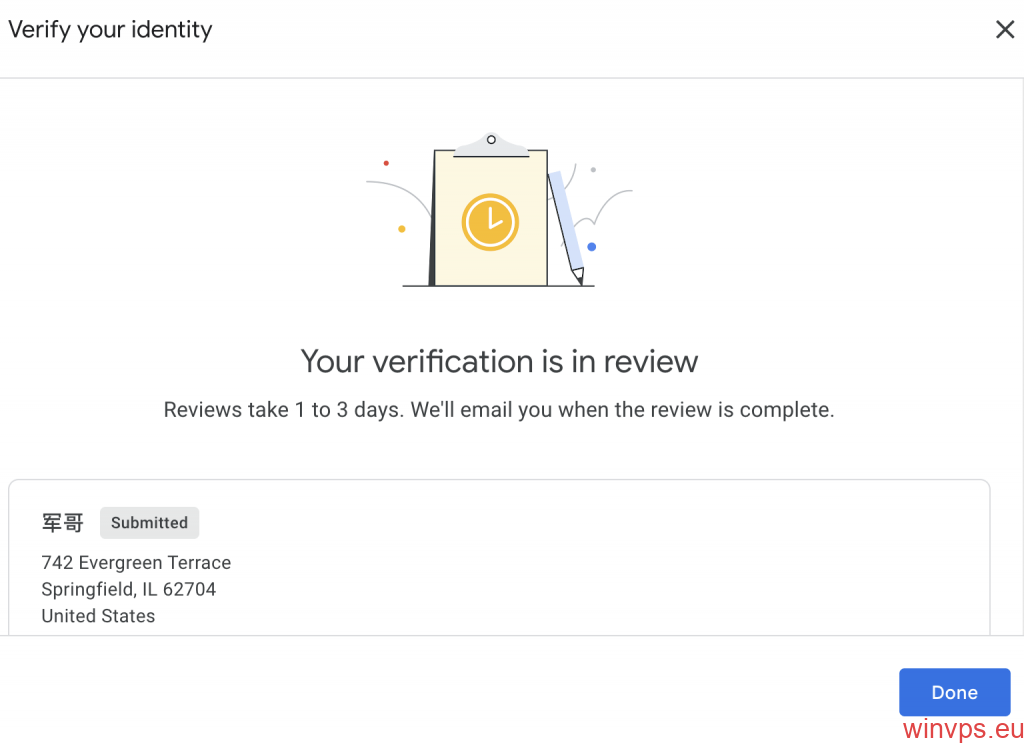Click the yellow clock icon on clipboard
This screenshot has height=743, width=1024.
(x=490, y=222)
